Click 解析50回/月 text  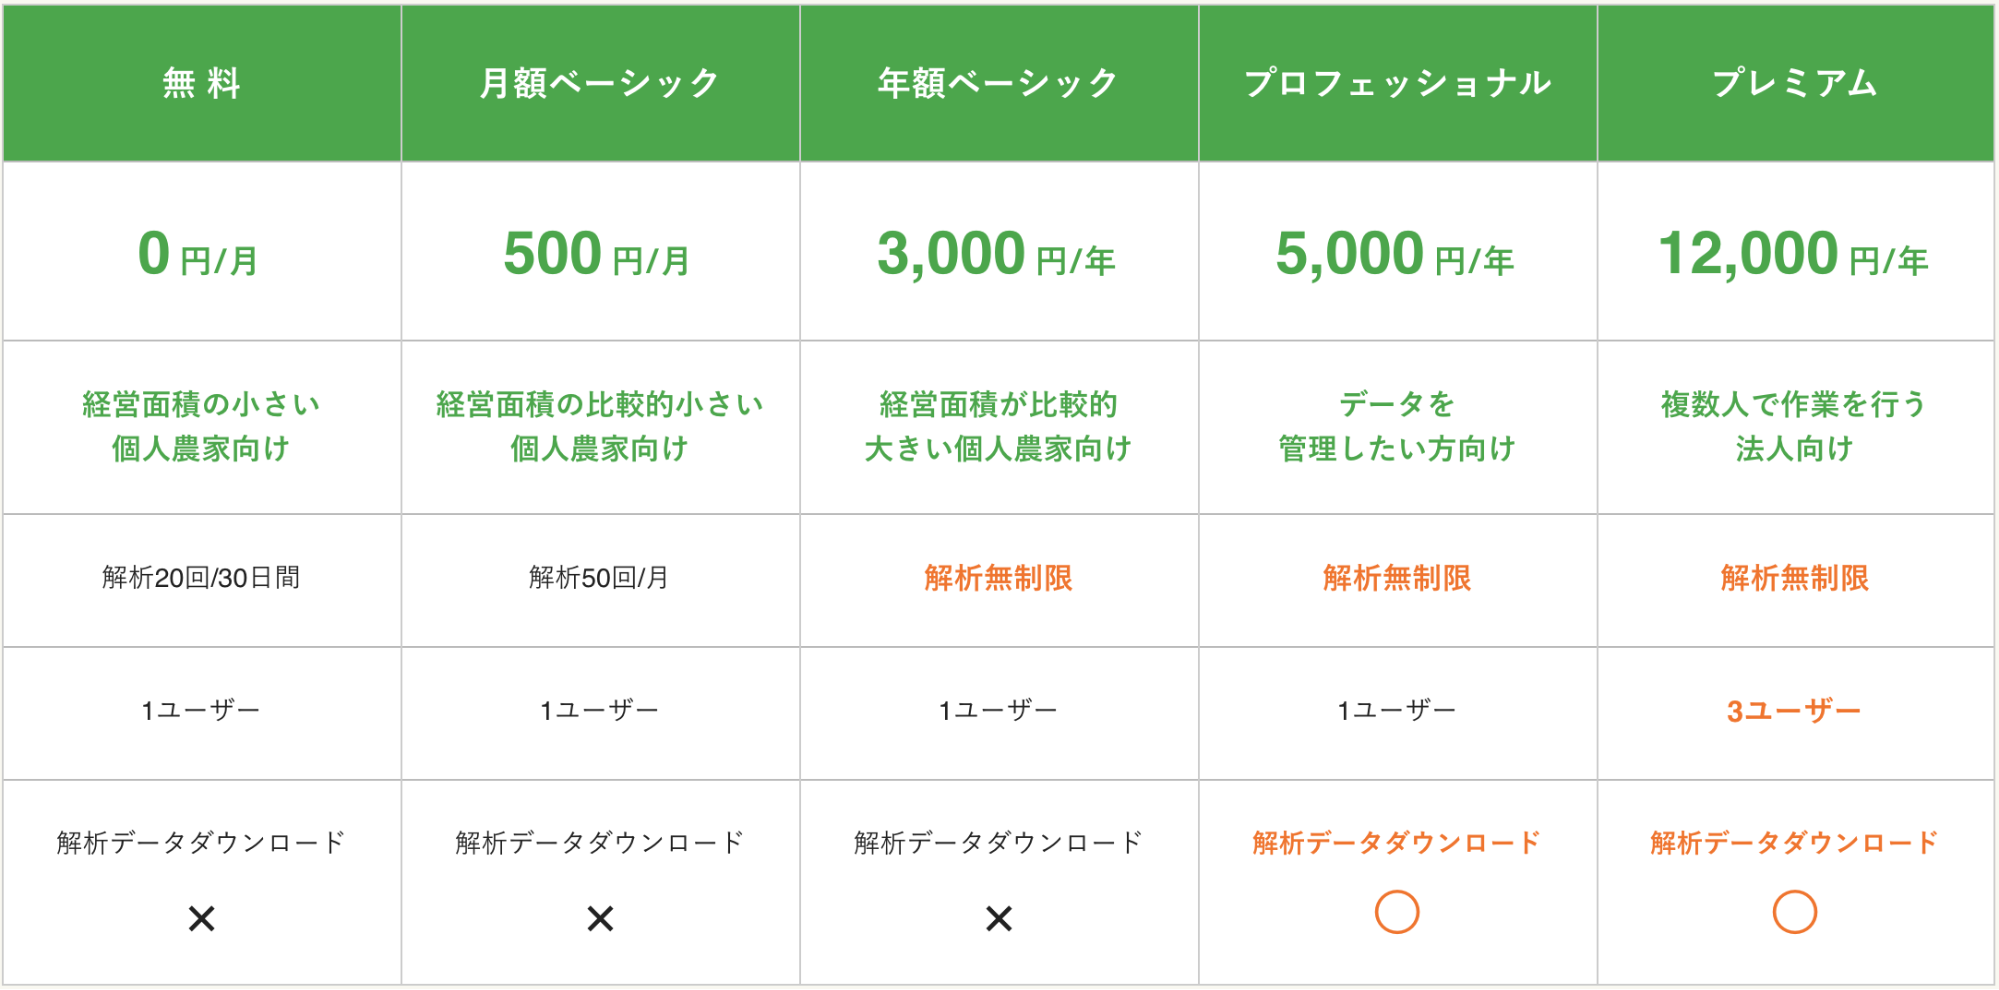(599, 578)
